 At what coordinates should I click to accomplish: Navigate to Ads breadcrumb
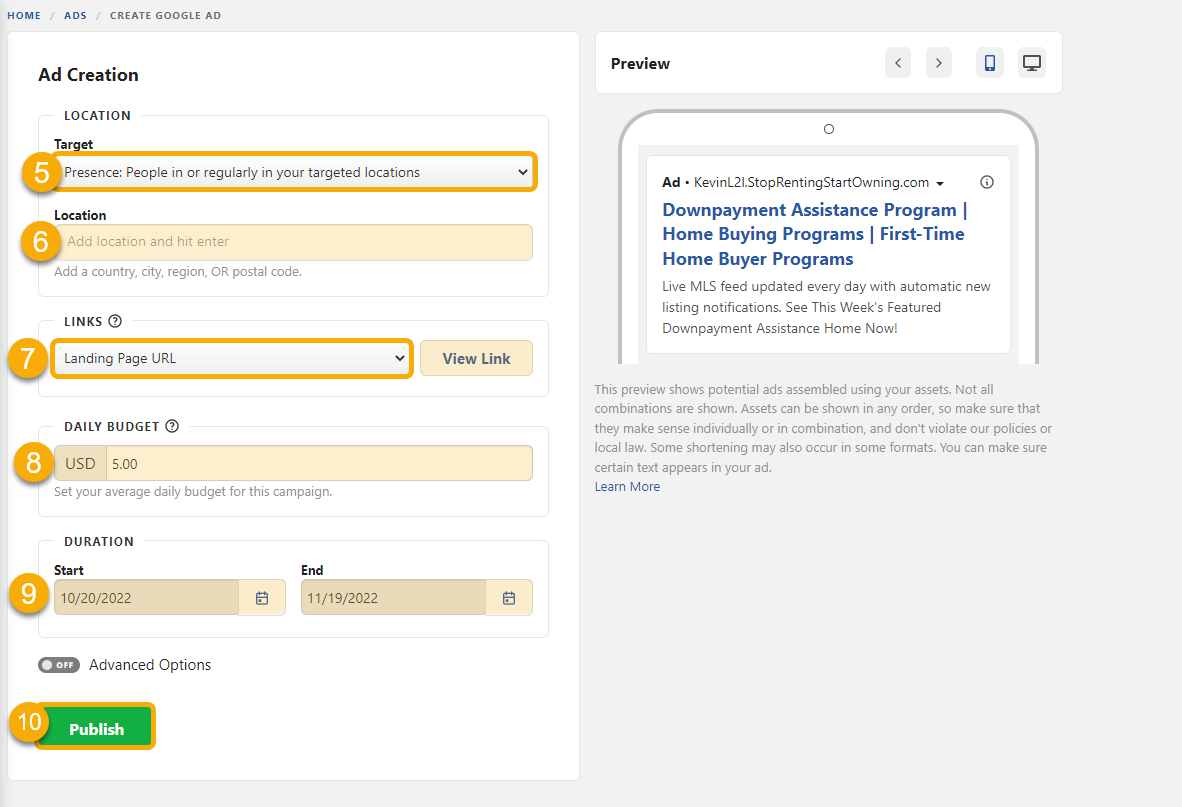76,16
